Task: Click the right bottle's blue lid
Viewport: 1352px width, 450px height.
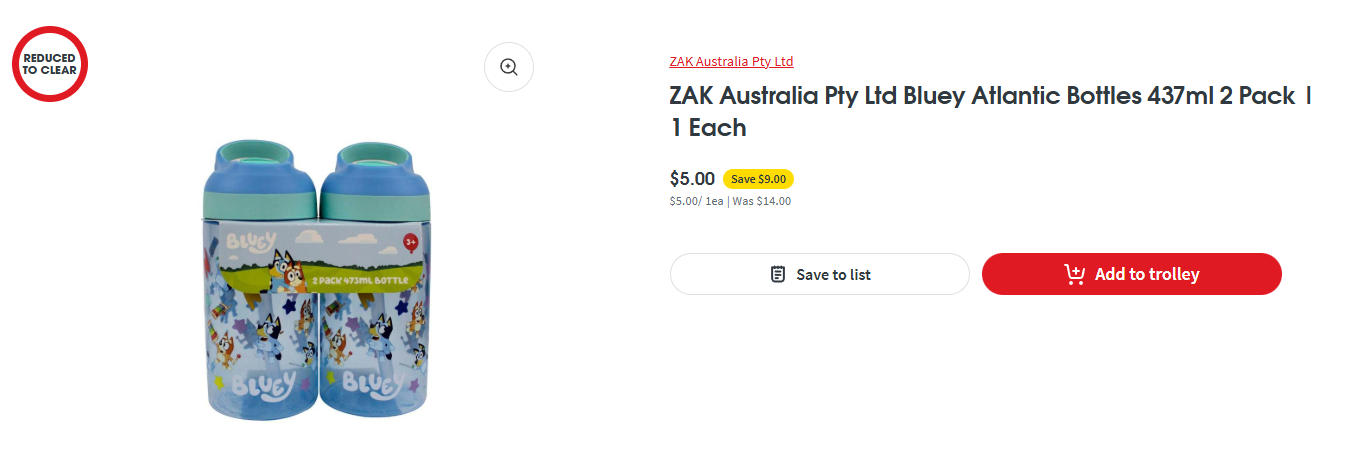Action: coord(377,175)
